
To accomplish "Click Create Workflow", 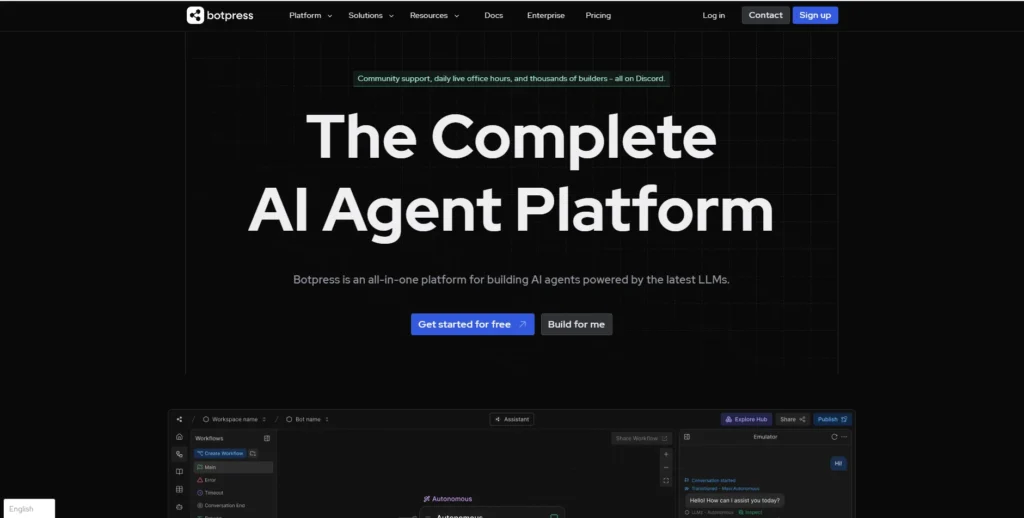I will click(x=220, y=453).
